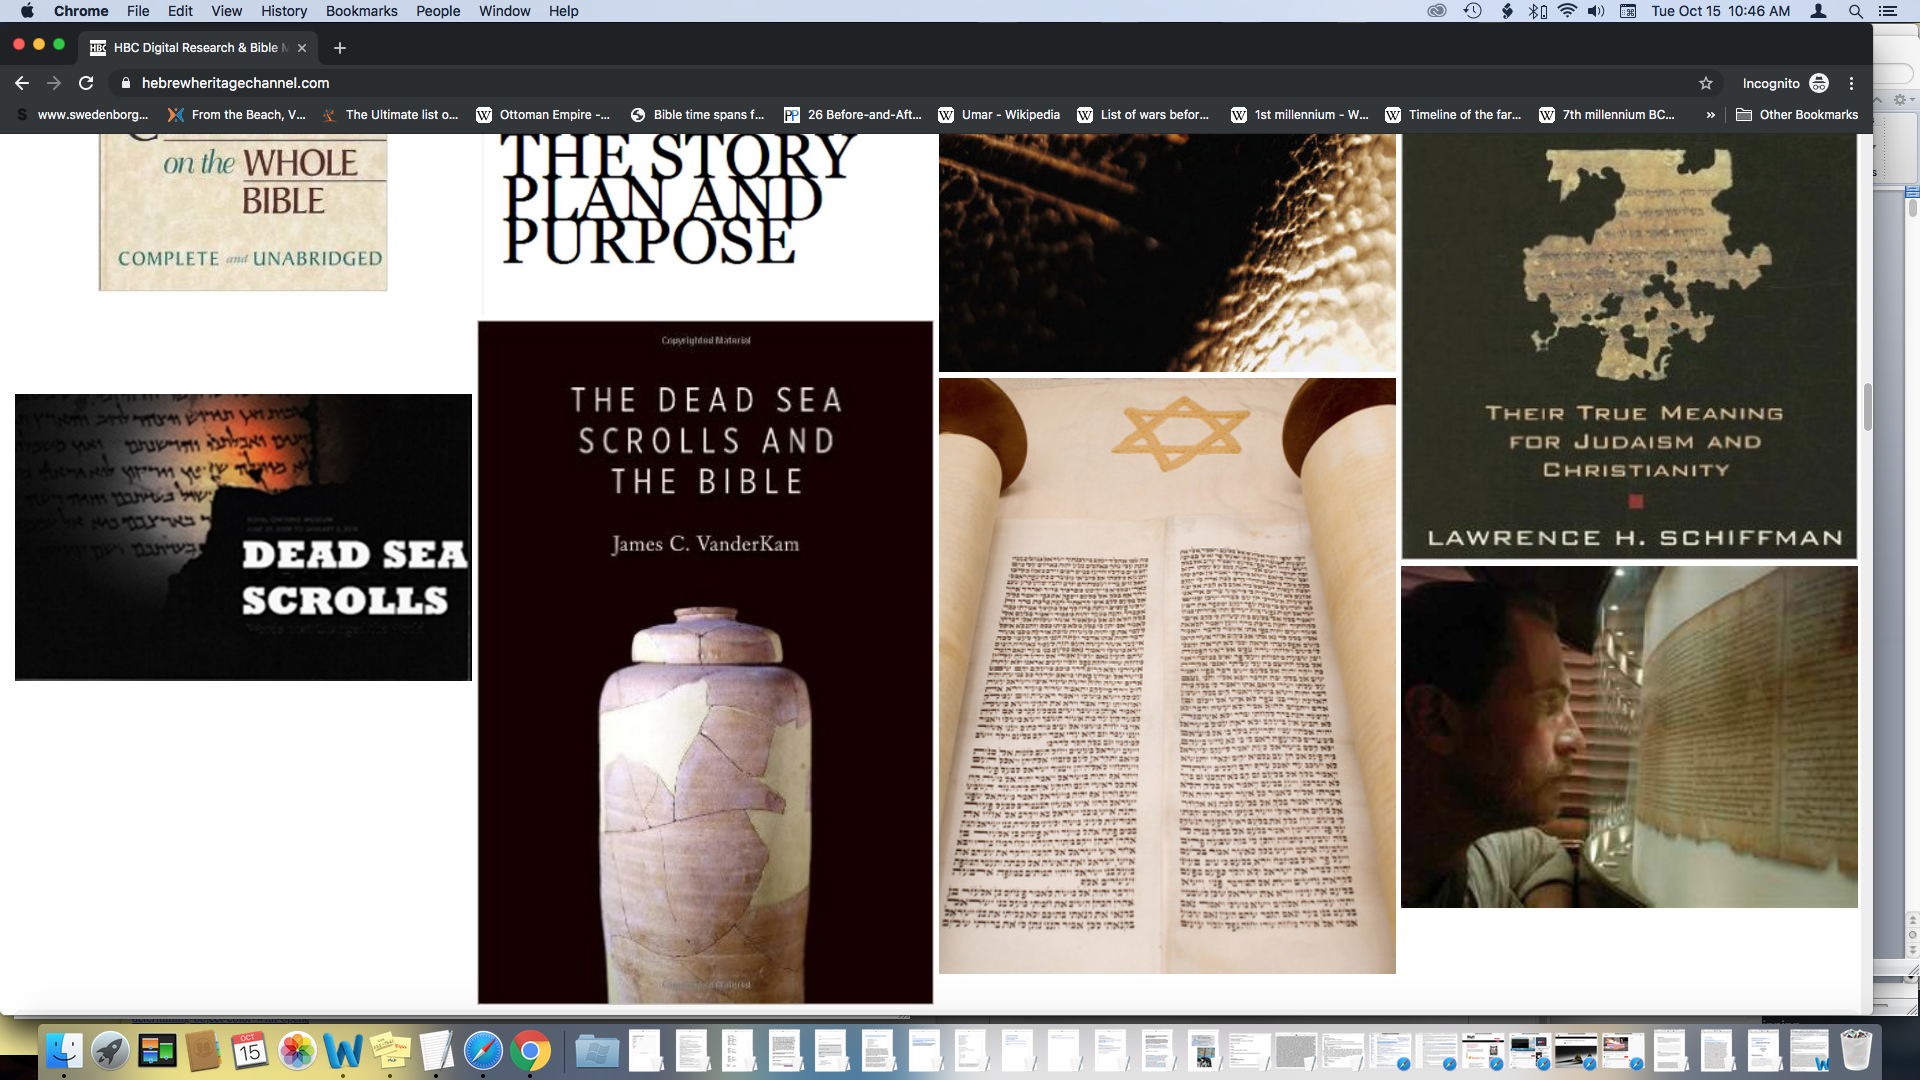Screen dimensions: 1920x1080
Task: Reload the current page
Action: tap(86, 83)
